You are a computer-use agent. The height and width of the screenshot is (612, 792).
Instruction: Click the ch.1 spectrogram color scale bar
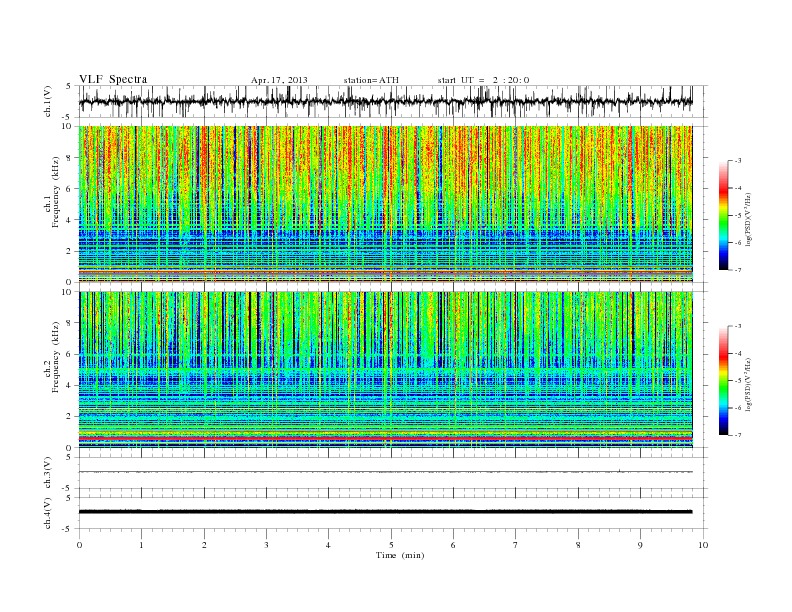(723, 215)
